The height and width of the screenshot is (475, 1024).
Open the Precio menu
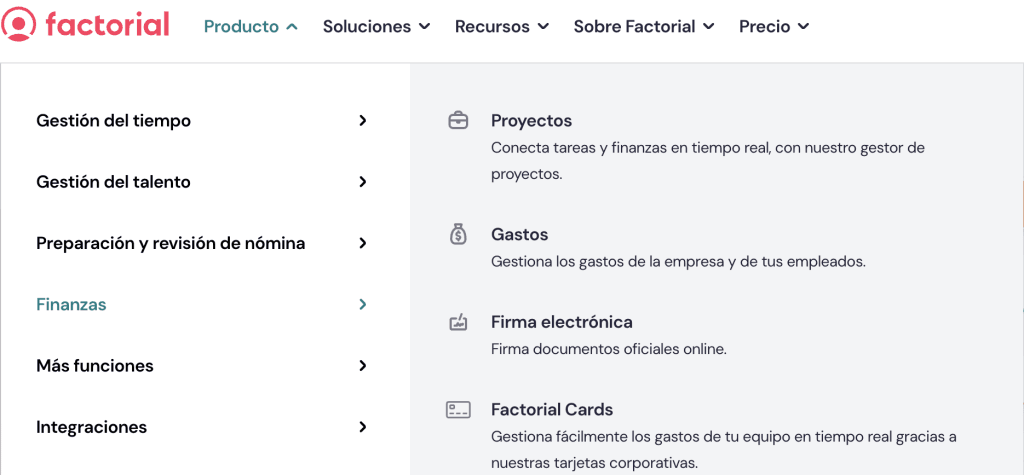pos(774,27)
